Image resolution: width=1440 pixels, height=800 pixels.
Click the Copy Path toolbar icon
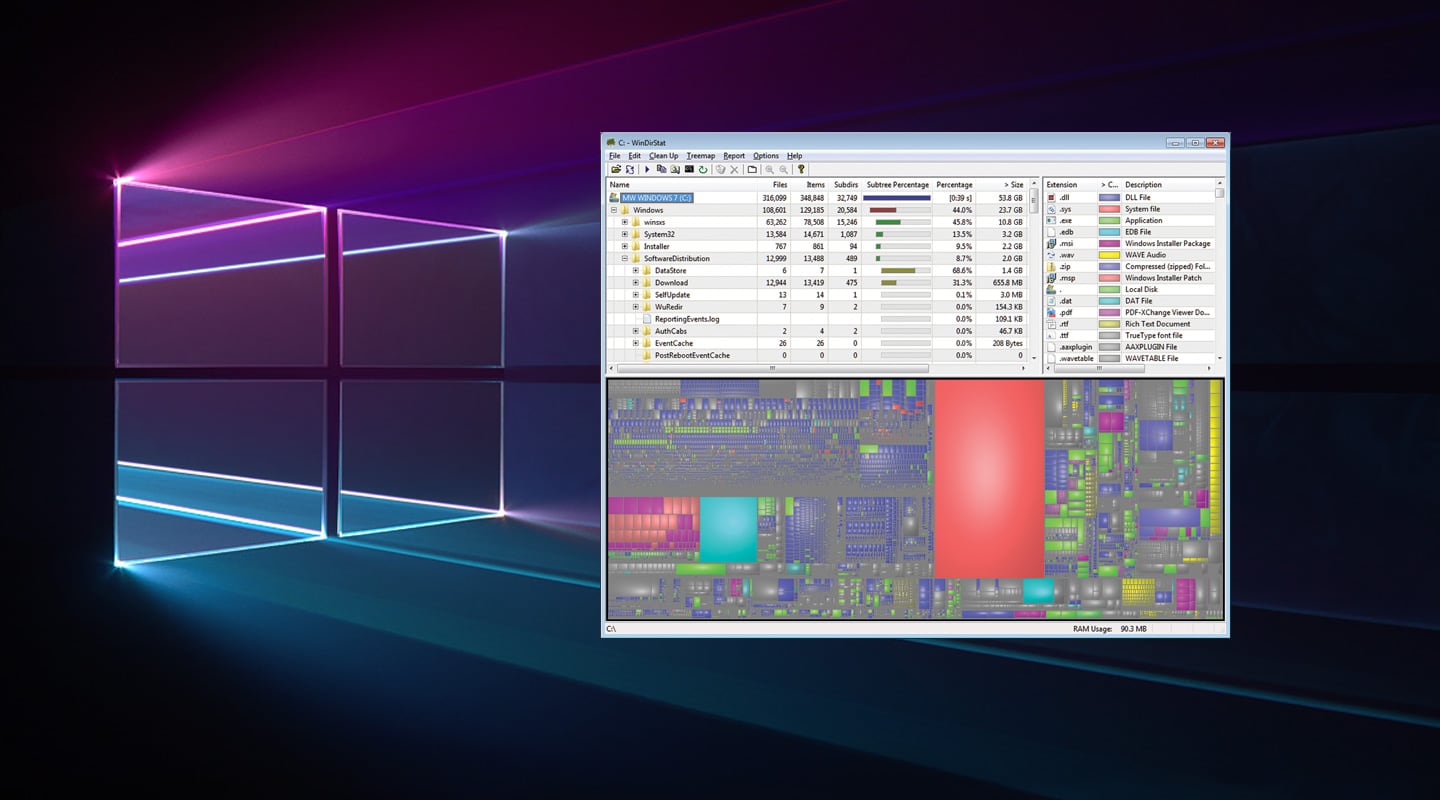(661, 169)
